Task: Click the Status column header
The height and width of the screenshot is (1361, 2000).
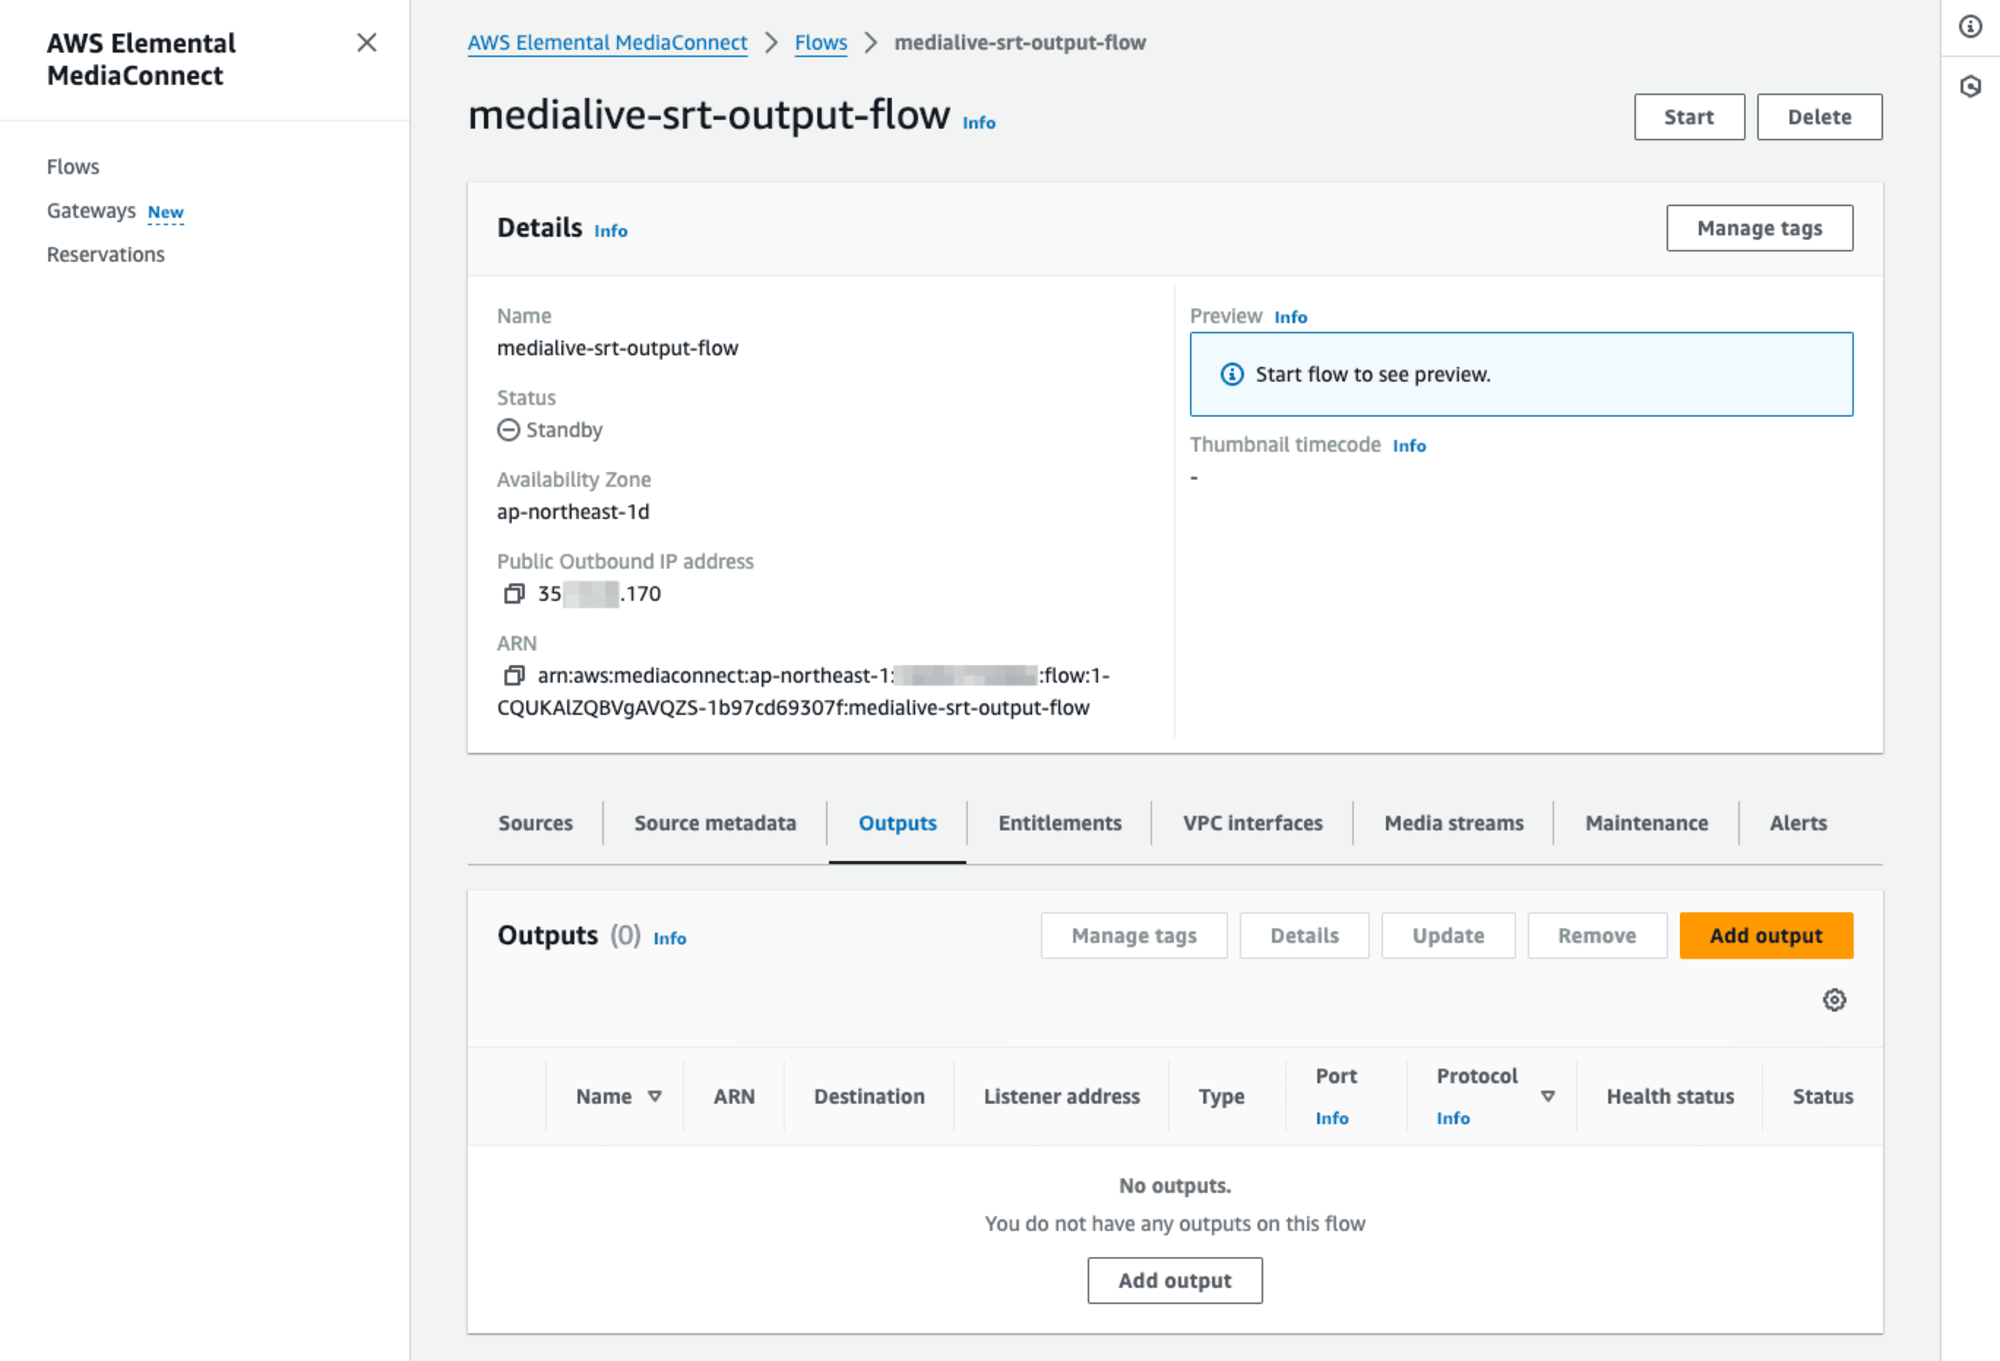Action: point(1823,1096)
